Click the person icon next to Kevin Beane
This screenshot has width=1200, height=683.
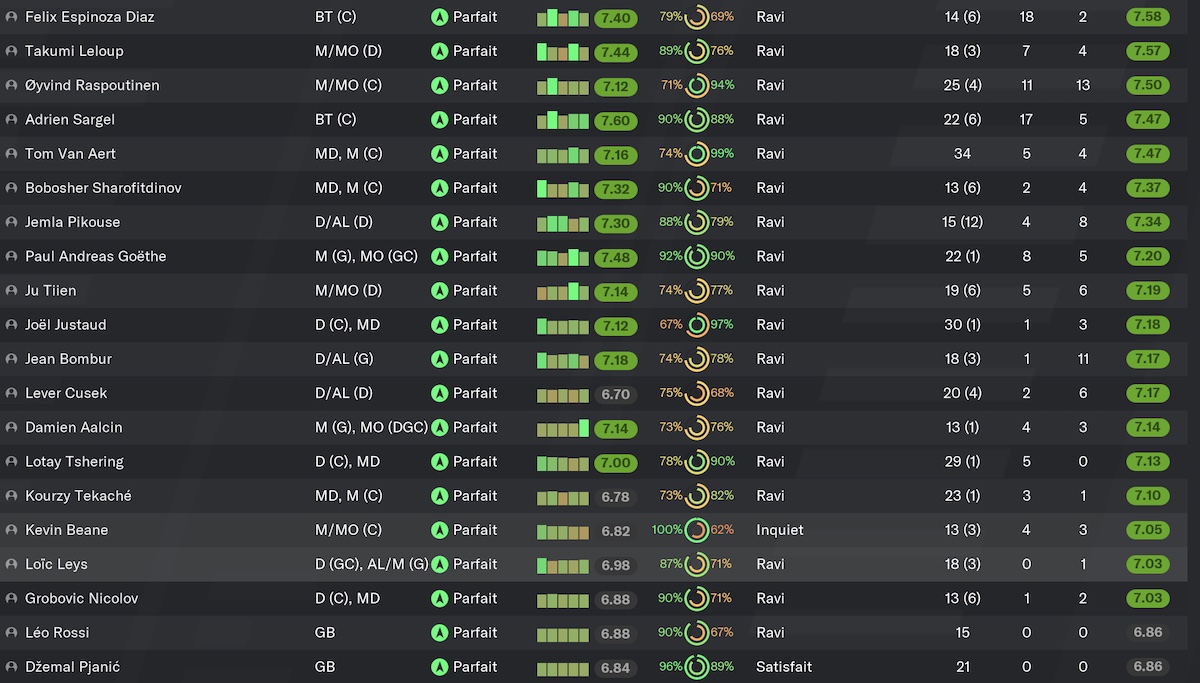pos(11,531)
